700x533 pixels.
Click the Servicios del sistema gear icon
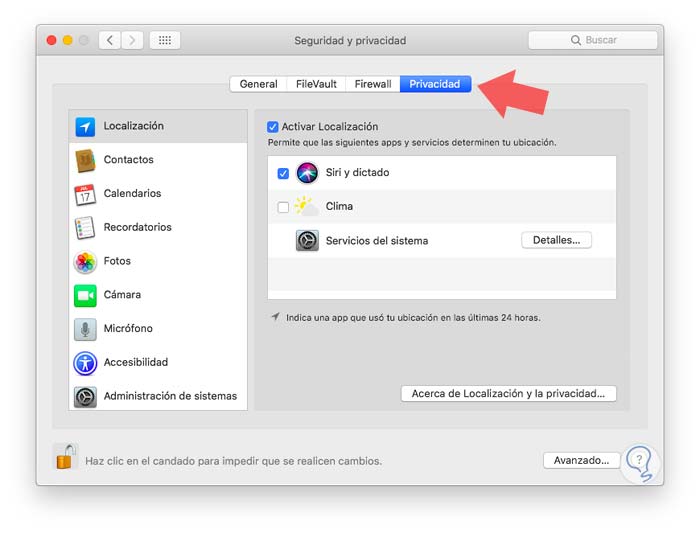click(307, 241)
